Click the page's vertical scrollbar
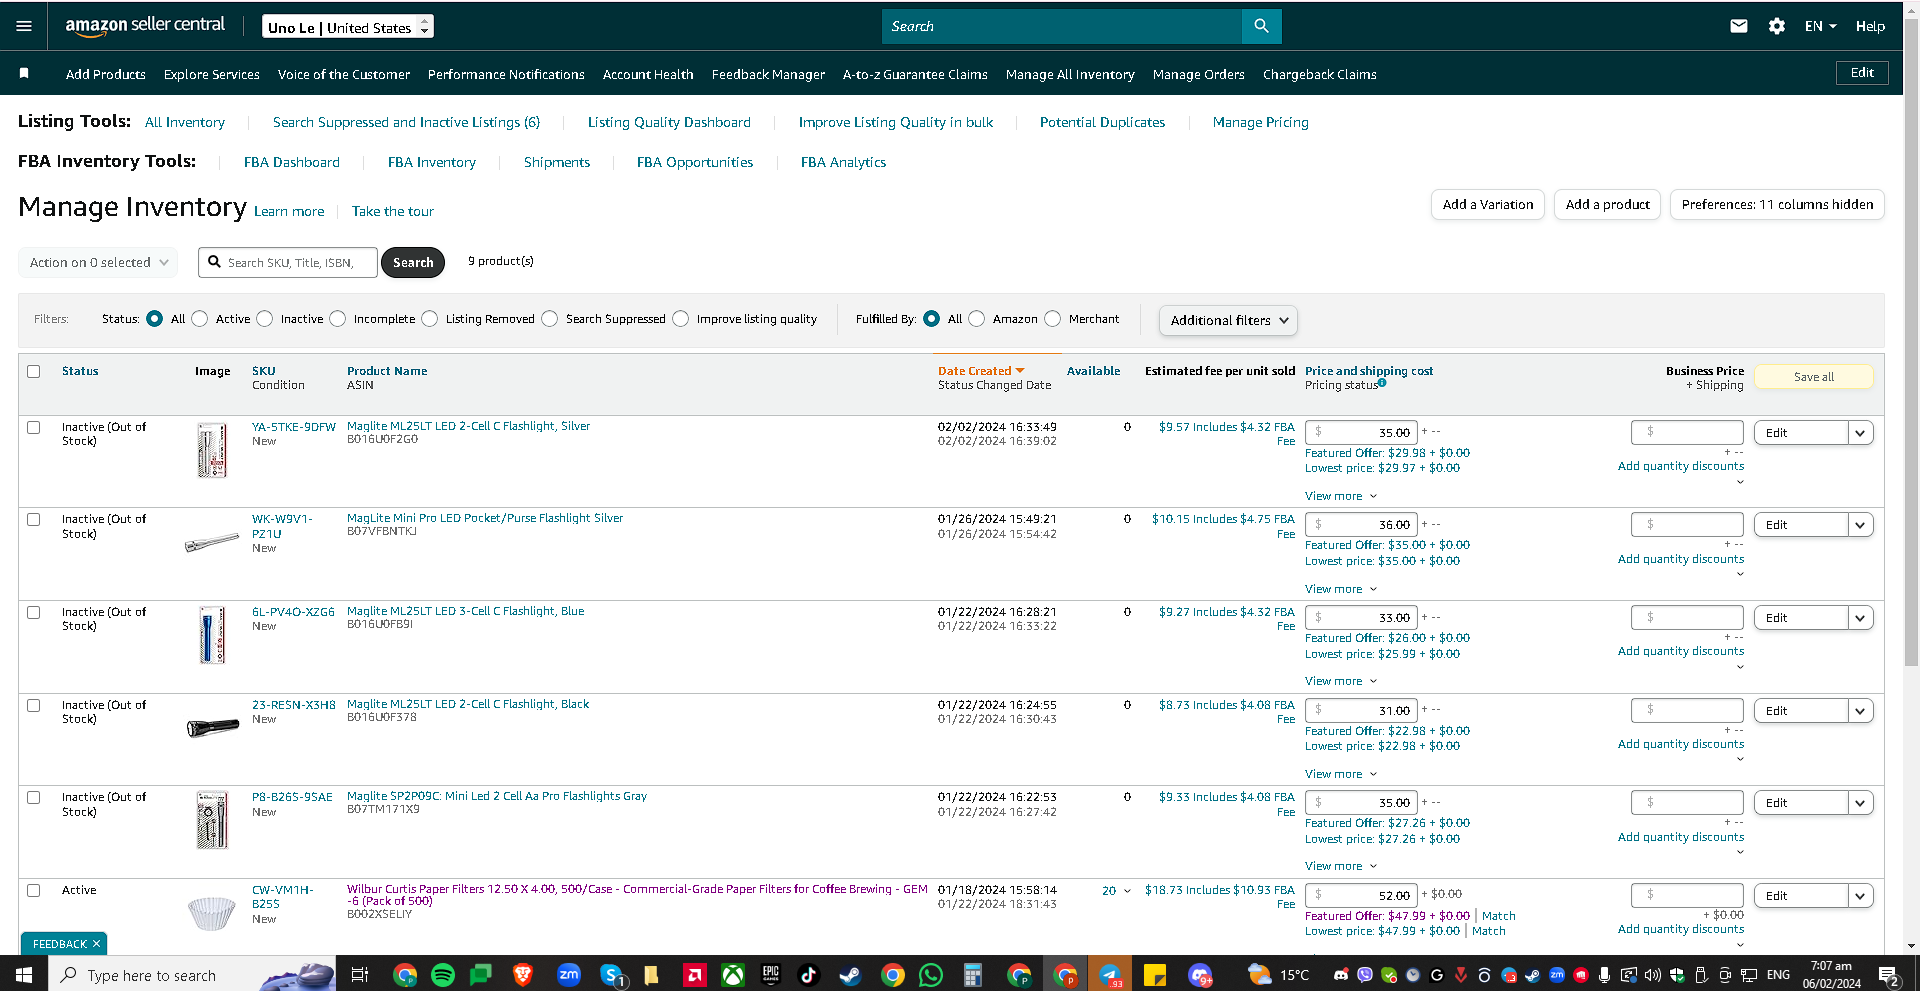 click(1911, 340)
